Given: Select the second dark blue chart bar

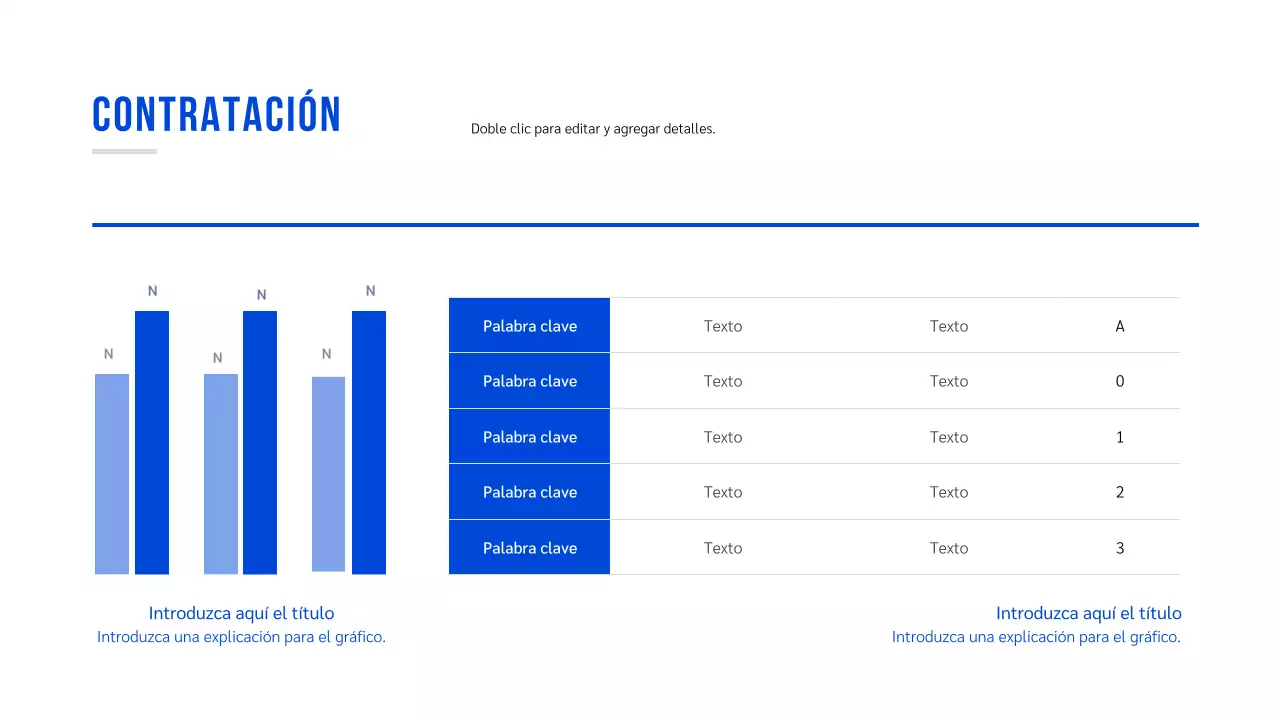Looking at the screenshot, I should (260, 442).
